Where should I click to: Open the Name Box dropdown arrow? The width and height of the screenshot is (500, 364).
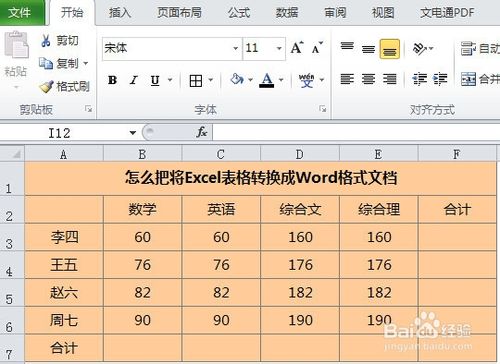click(133, 133)
